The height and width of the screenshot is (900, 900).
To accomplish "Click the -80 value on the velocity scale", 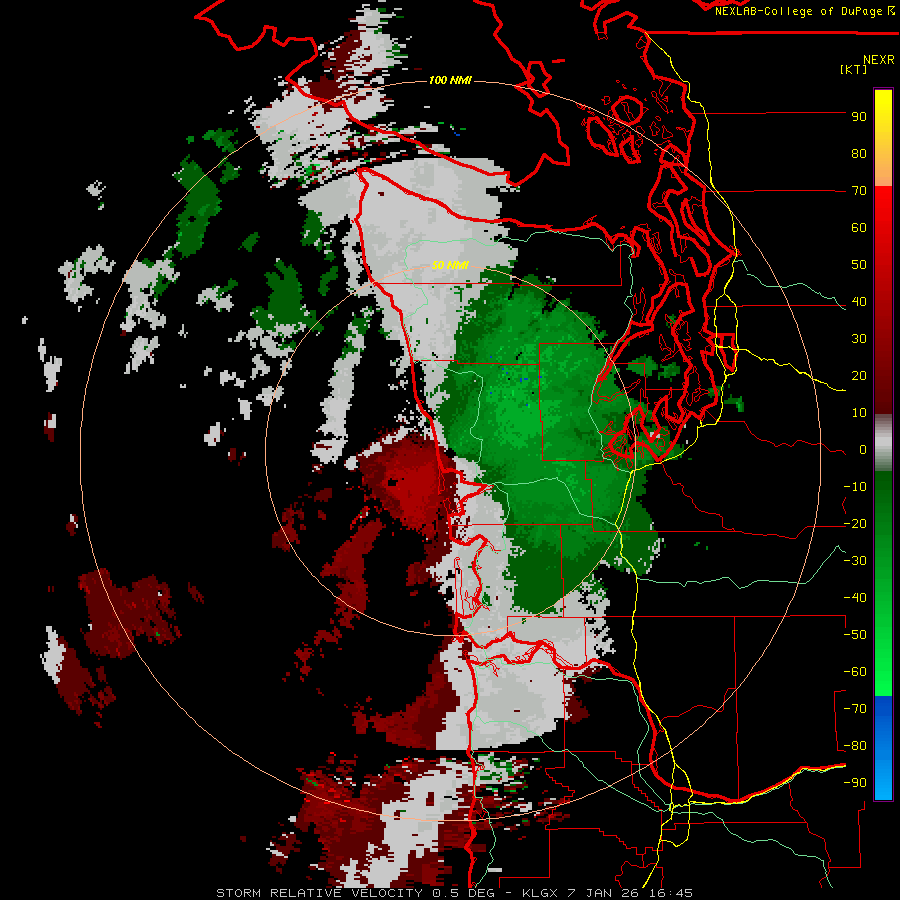I will (x=855, y=746).
